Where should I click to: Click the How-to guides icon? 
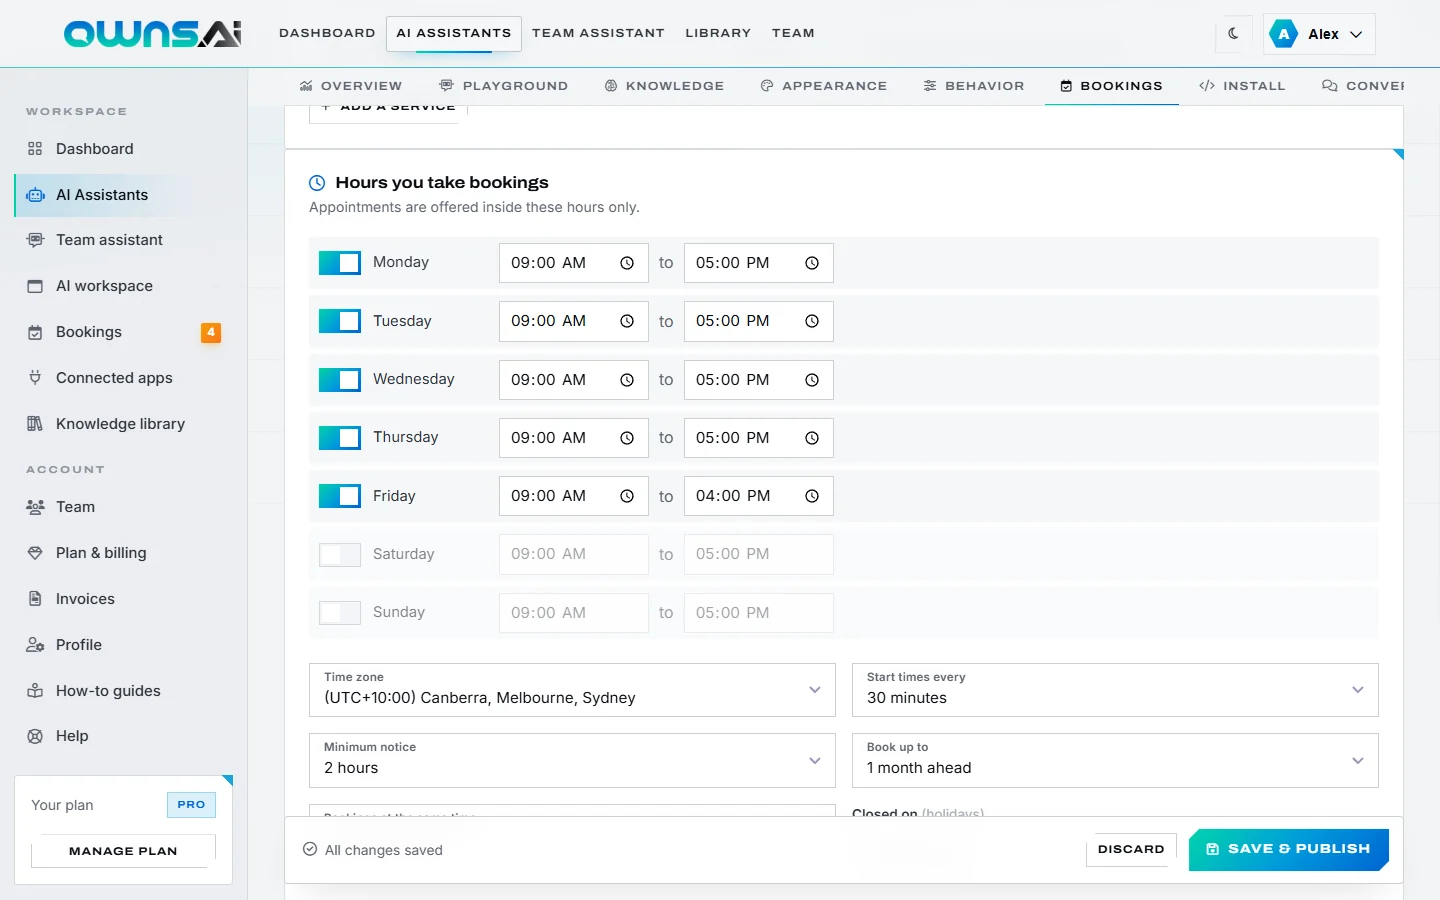[35, 691]
